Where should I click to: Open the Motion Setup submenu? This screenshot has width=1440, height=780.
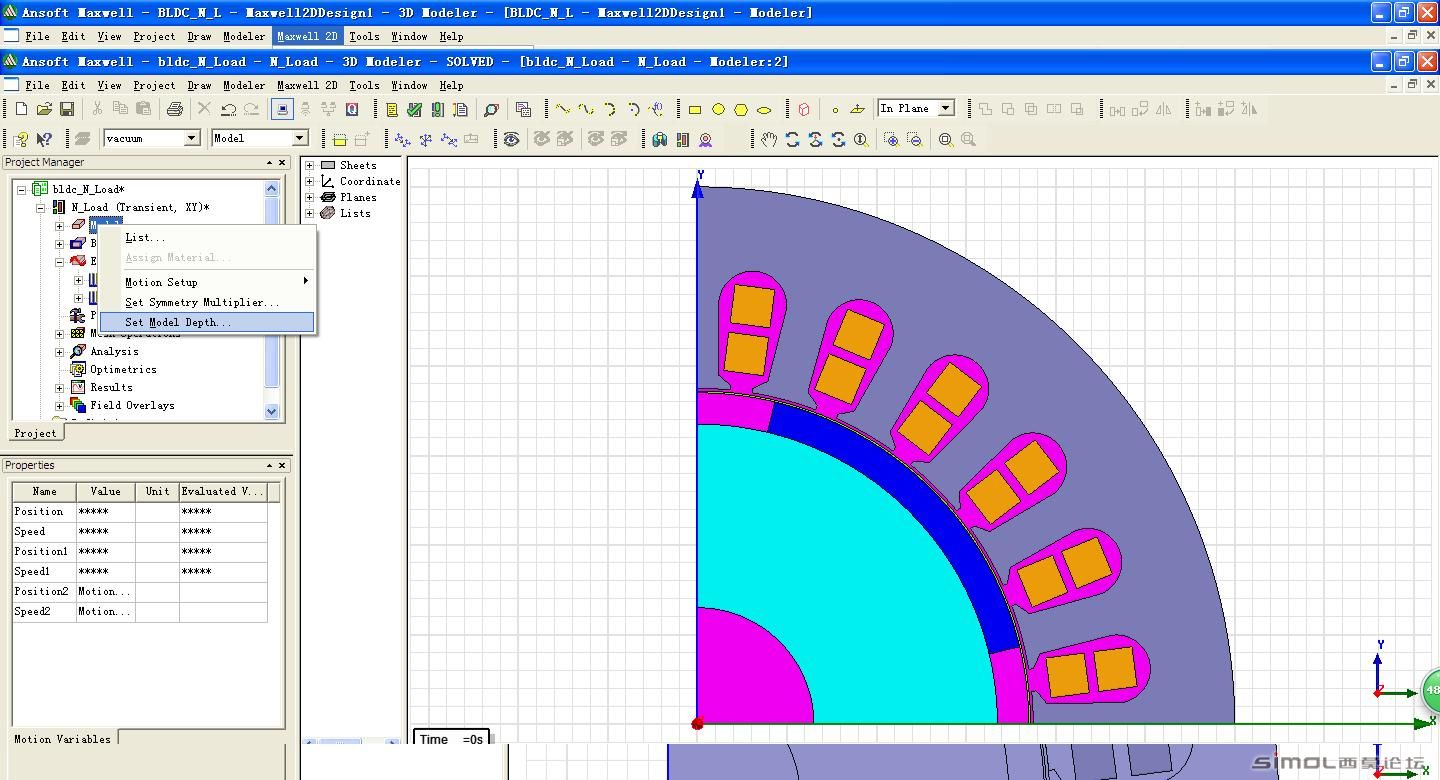(x=207, y=282)
